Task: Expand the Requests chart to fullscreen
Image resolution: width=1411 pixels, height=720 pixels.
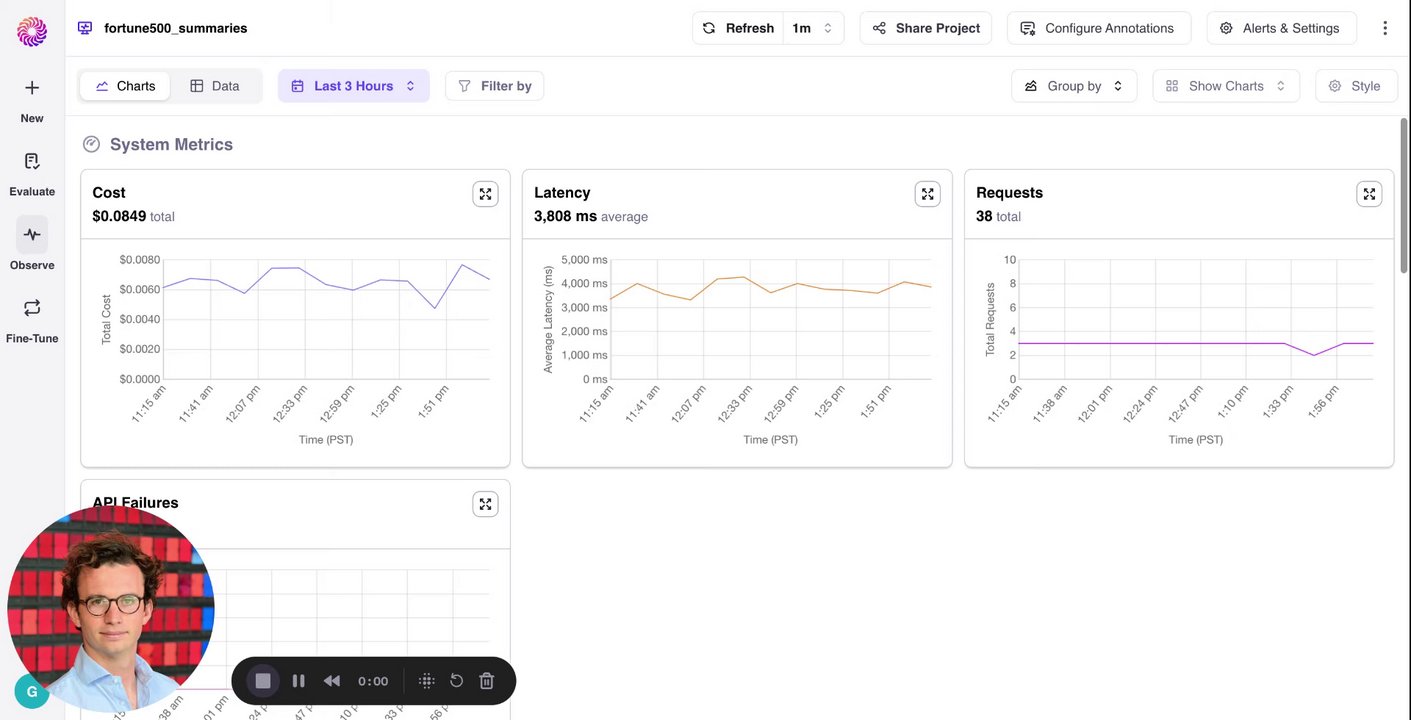Action: coord(1369,194)
